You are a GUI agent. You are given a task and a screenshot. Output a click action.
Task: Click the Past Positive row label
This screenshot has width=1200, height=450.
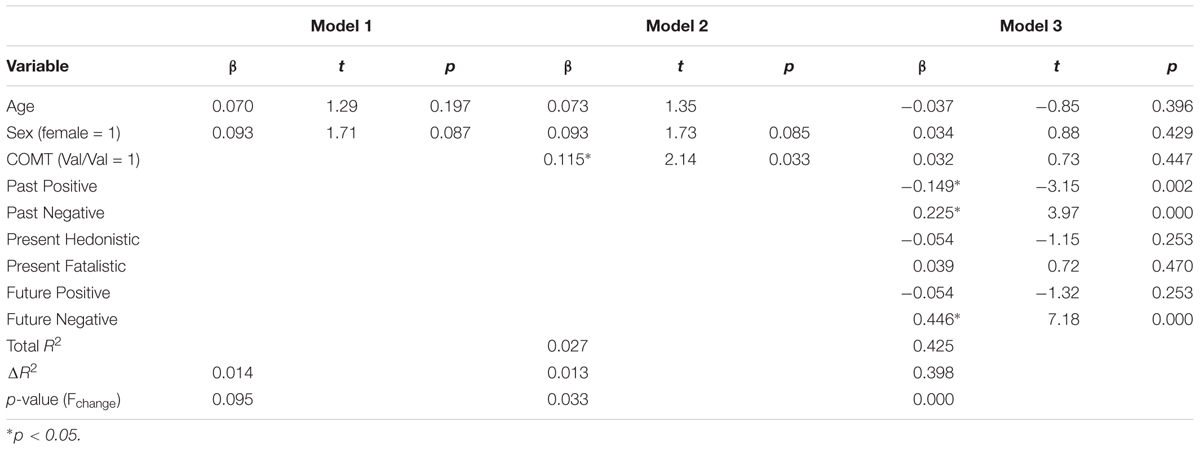tap(46, 185)
